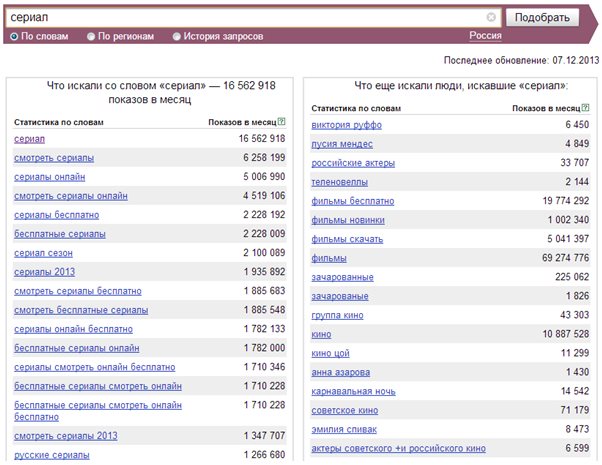Open the смотреть сериалы link
Screen dimensions: 602x465
(54, 158)
